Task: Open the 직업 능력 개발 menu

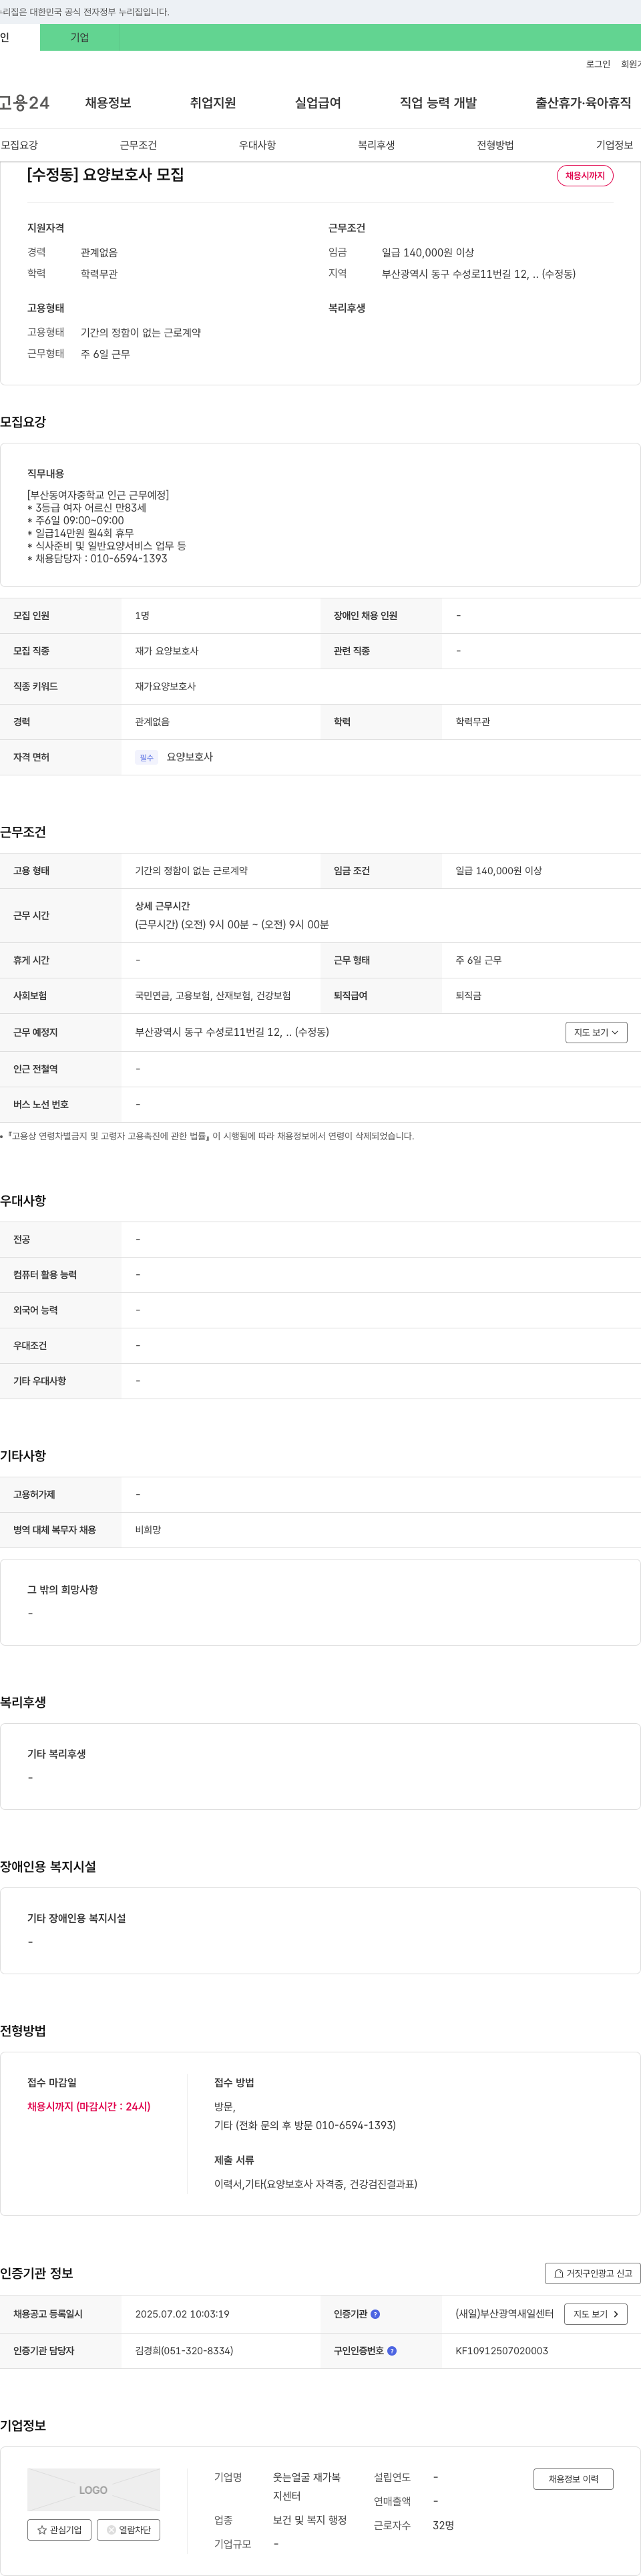Action: 438,103
